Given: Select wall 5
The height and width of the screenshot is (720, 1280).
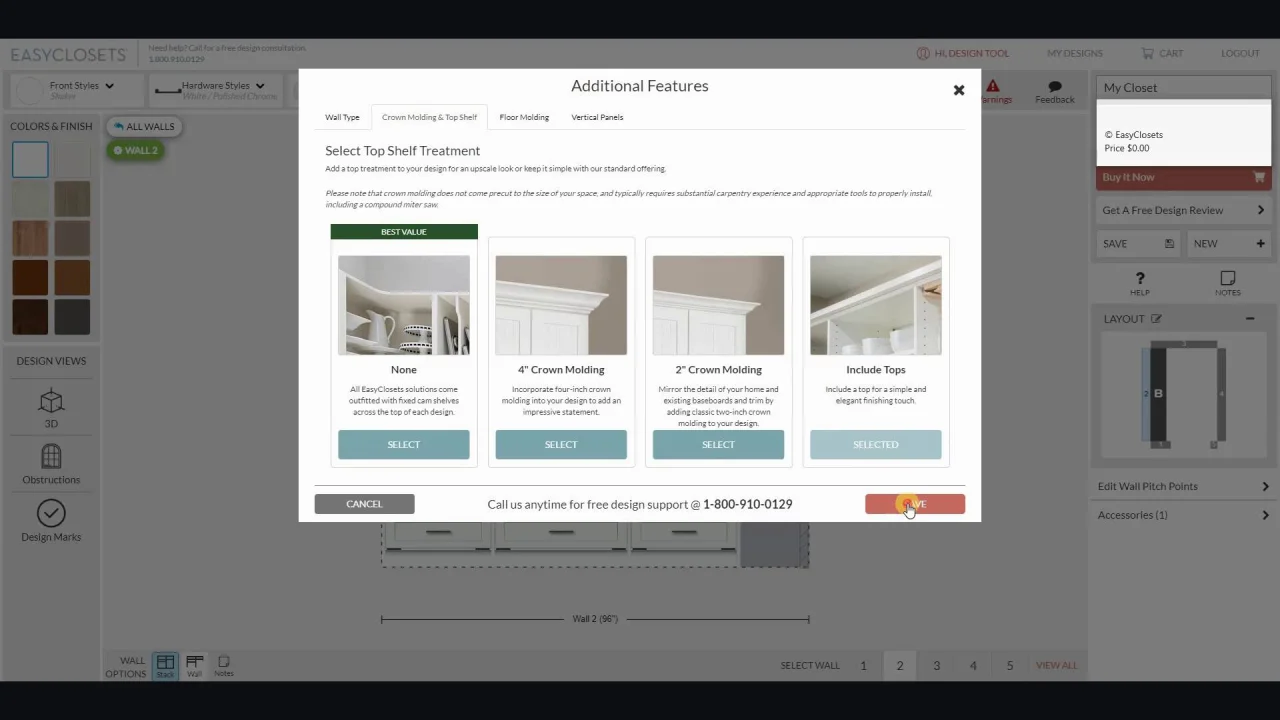Looking at the screenshot, I should tap(1010, 666).
